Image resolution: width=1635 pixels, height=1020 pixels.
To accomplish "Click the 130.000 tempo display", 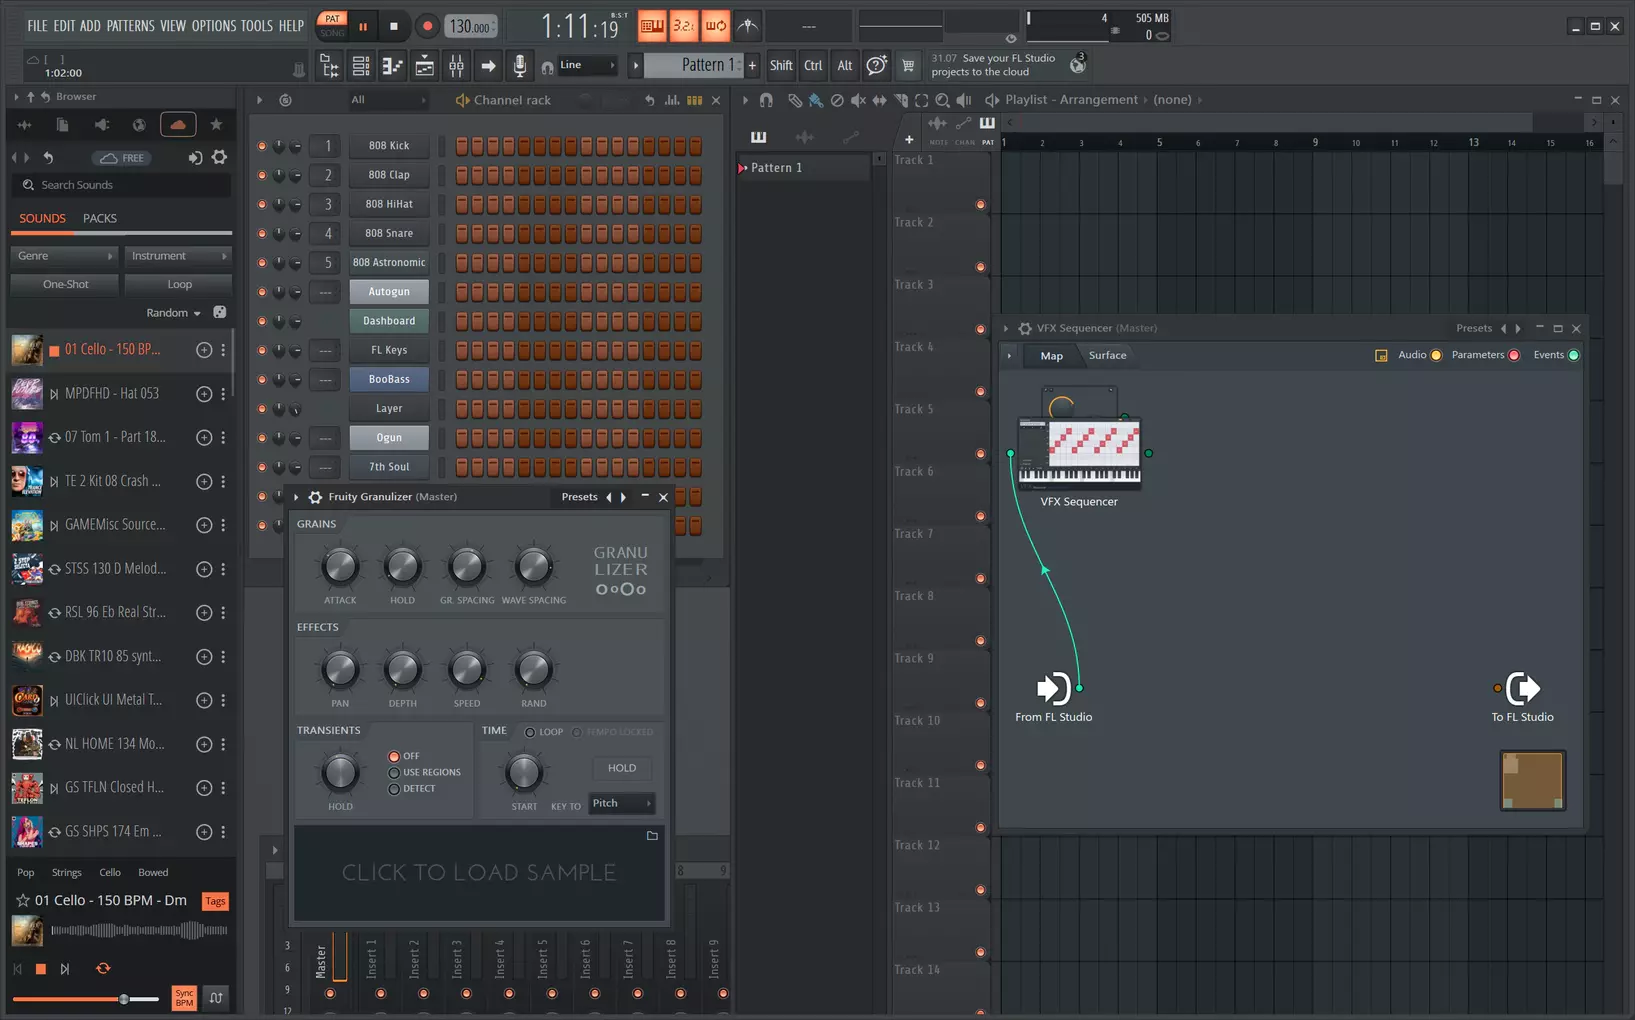I will click(470, 27).
